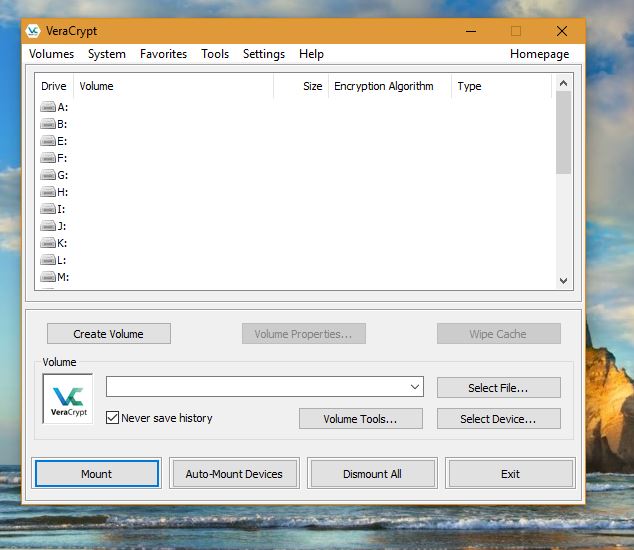This screenshot has height=550, width=634.
Task: Click the VeraCrypt logo in Volume group
Action: coord(68,399)
